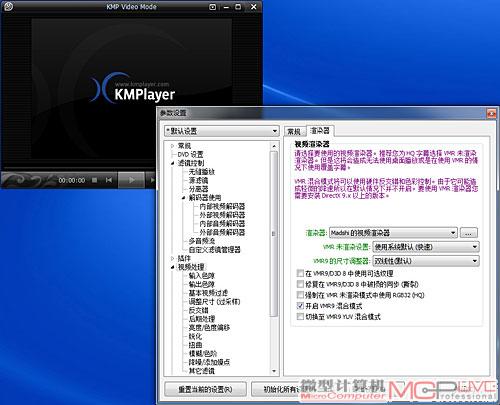500x405 pixels.
Task: Select 内部视频解码器 in the tree
Action: pyautogui.click(x=222, y=206)
